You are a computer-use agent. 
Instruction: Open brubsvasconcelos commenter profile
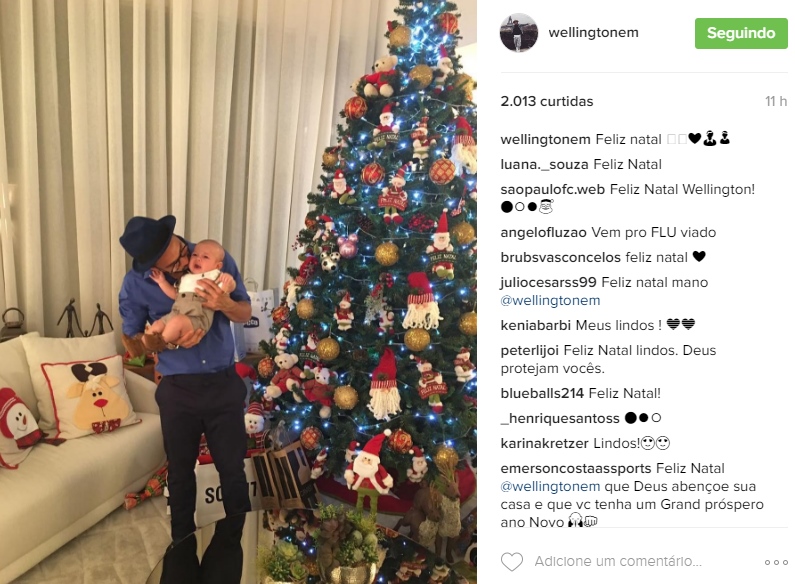pos(560,258)
